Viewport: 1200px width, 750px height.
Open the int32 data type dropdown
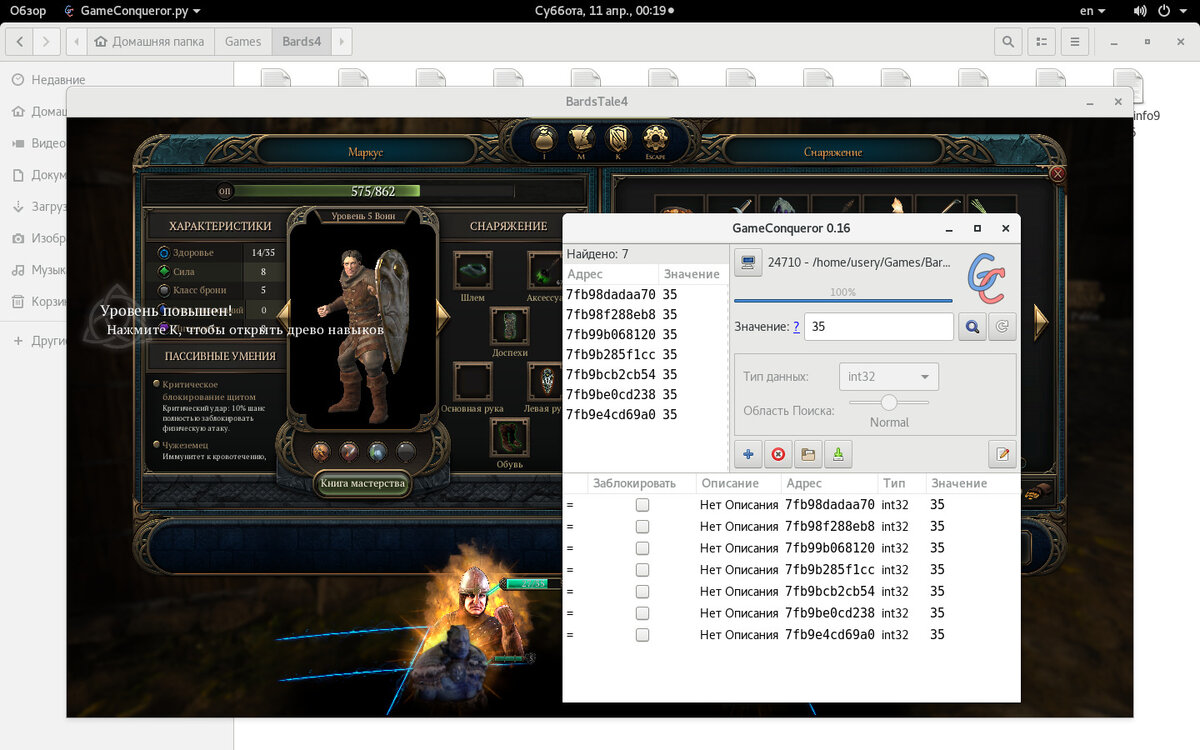pyautogui.click(x=888, y=377)
